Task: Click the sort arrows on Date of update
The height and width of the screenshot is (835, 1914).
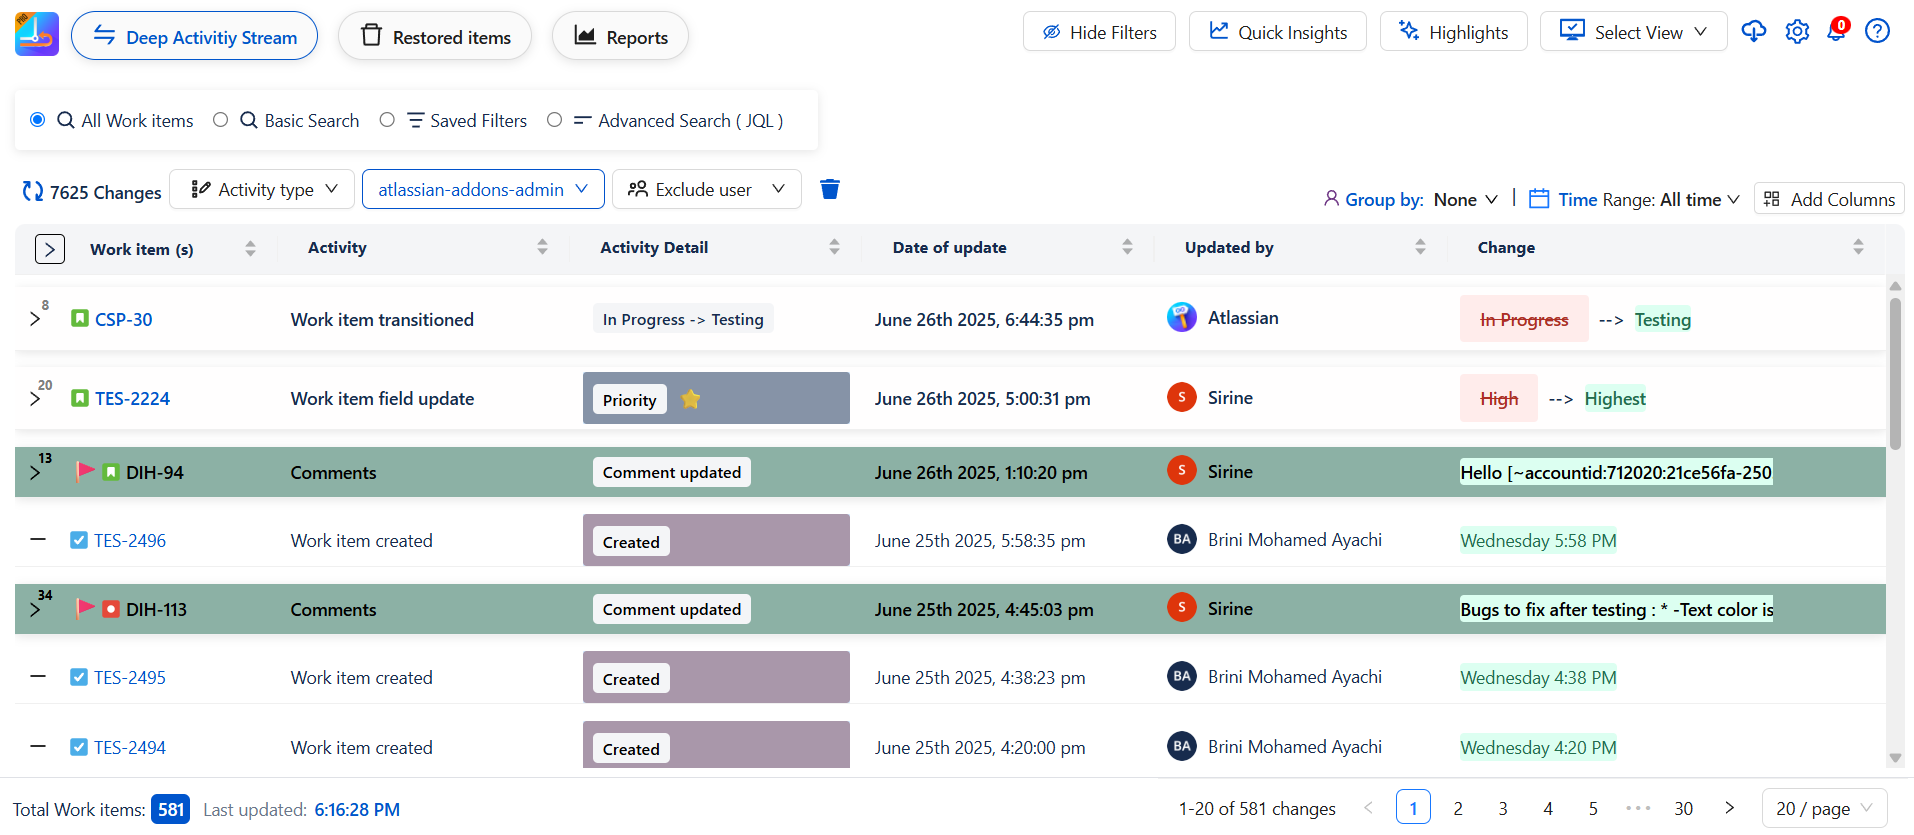Action: coord(1127,247)
